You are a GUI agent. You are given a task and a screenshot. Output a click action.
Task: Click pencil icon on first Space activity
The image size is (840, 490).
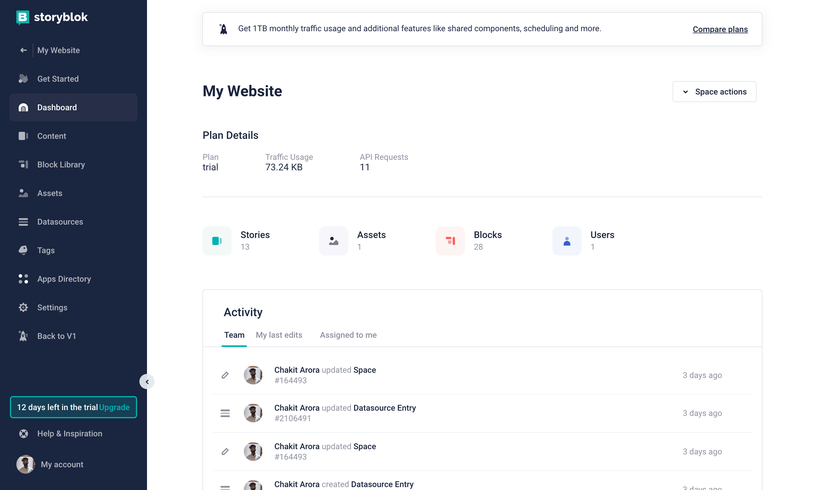point(225,375)
